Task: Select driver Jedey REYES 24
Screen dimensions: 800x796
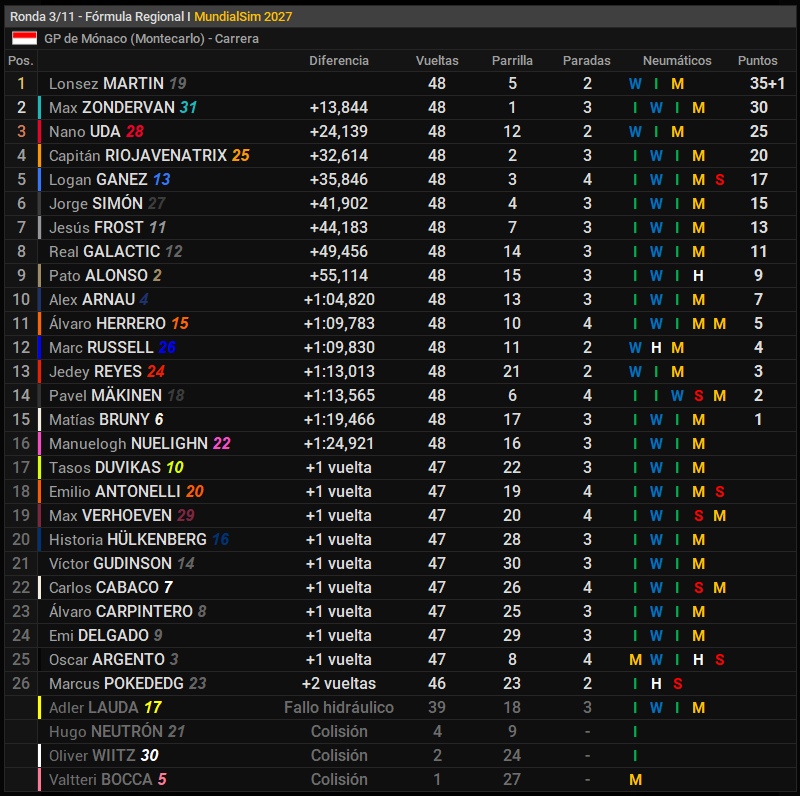Action: [x=107, y=371]
